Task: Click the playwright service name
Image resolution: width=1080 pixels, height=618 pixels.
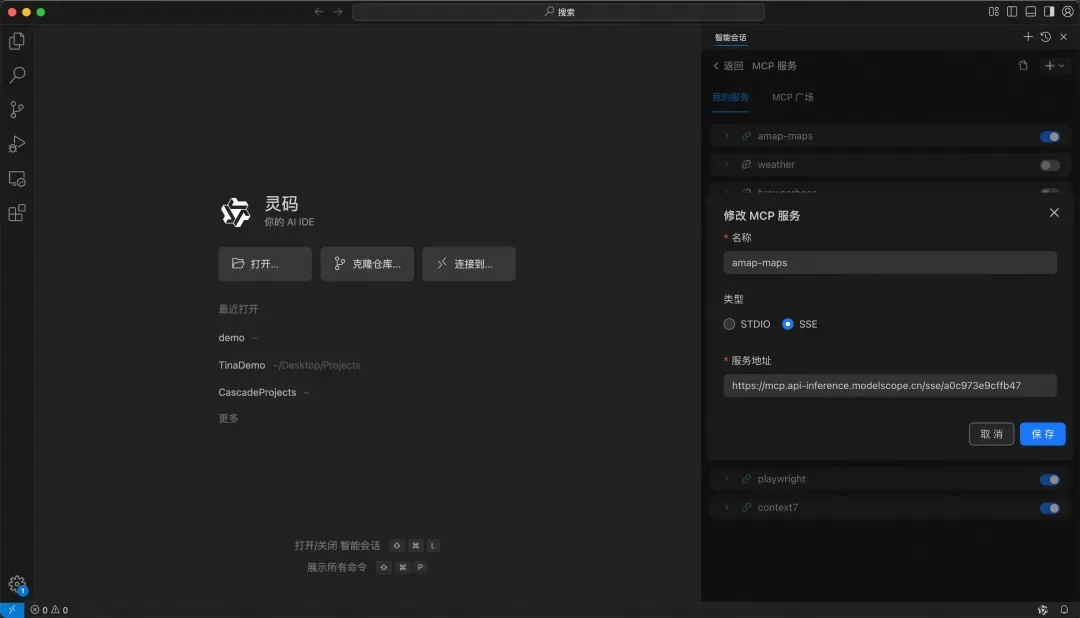Action: pos(781,479)
